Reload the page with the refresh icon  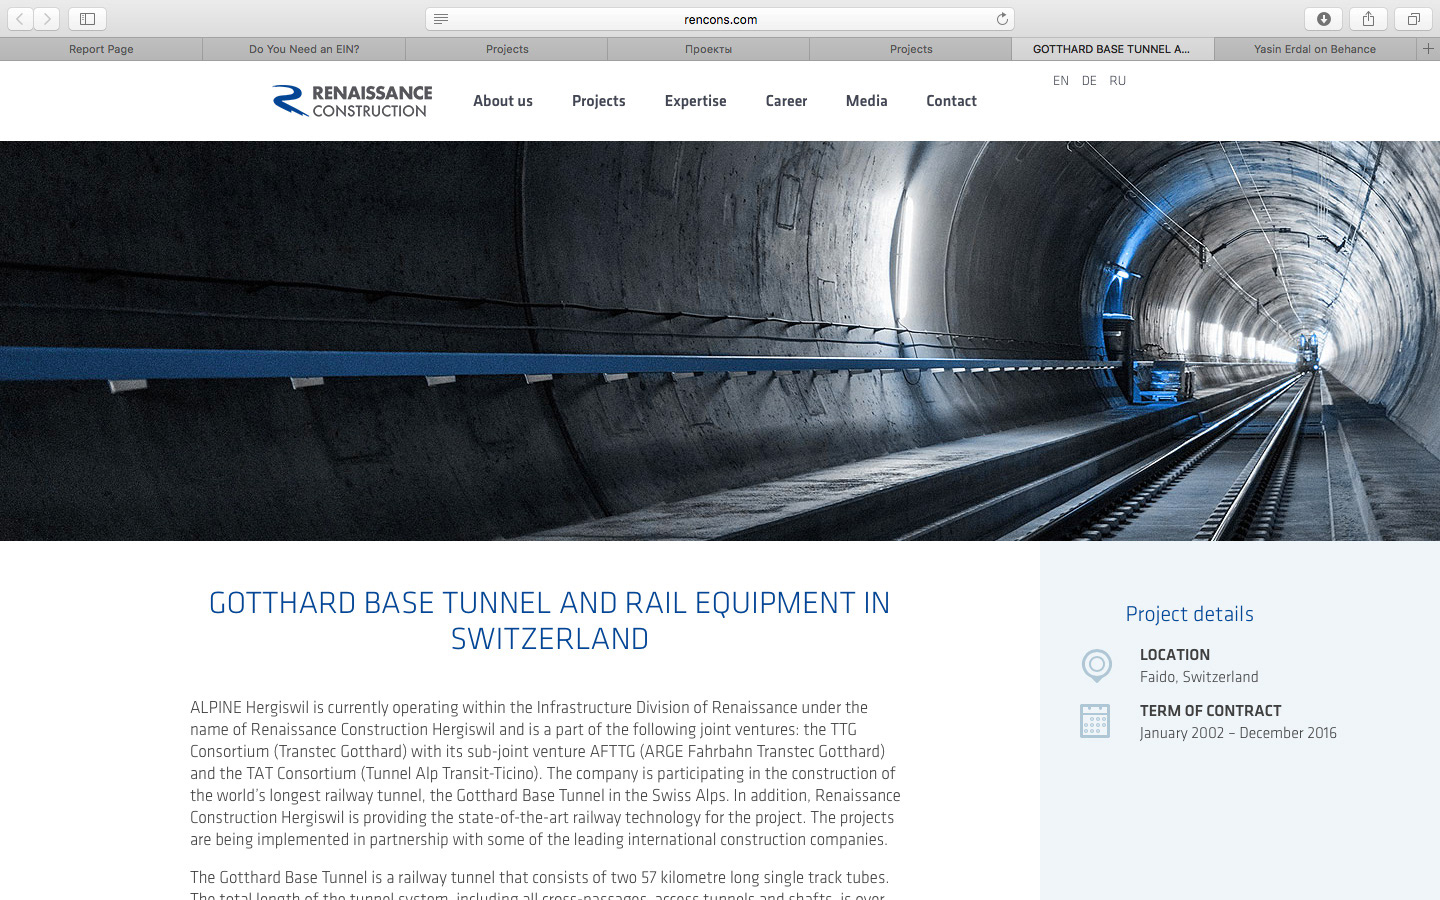point(1002,19)
